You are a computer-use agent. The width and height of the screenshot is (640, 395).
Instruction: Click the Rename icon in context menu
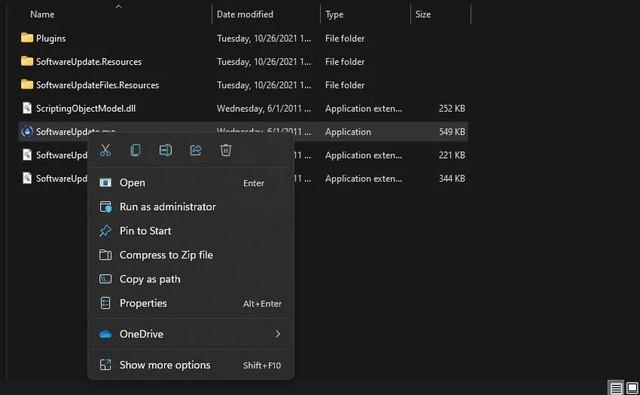(x=166, y=150)
